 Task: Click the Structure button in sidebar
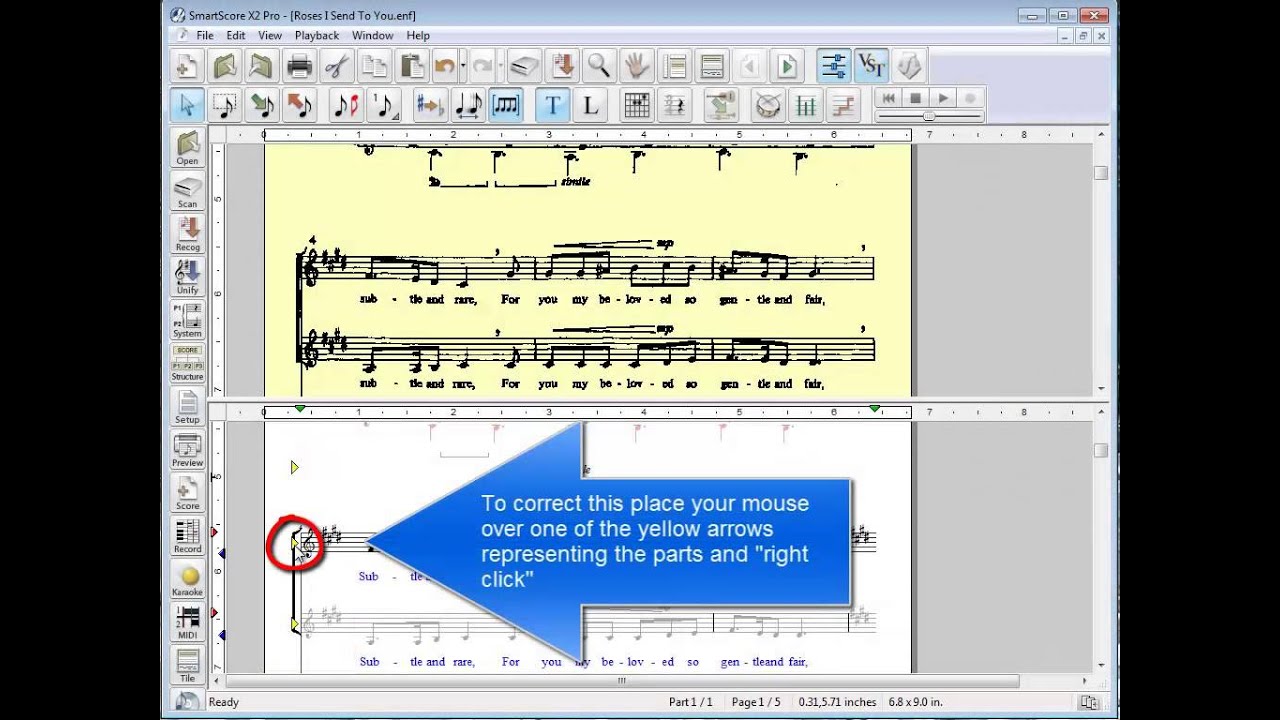tap(187, 362)
